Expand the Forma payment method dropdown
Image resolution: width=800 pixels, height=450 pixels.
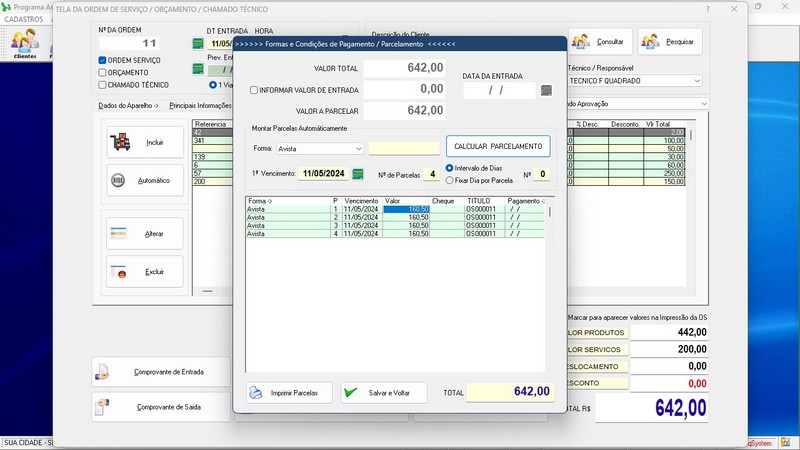click(359, 149)
